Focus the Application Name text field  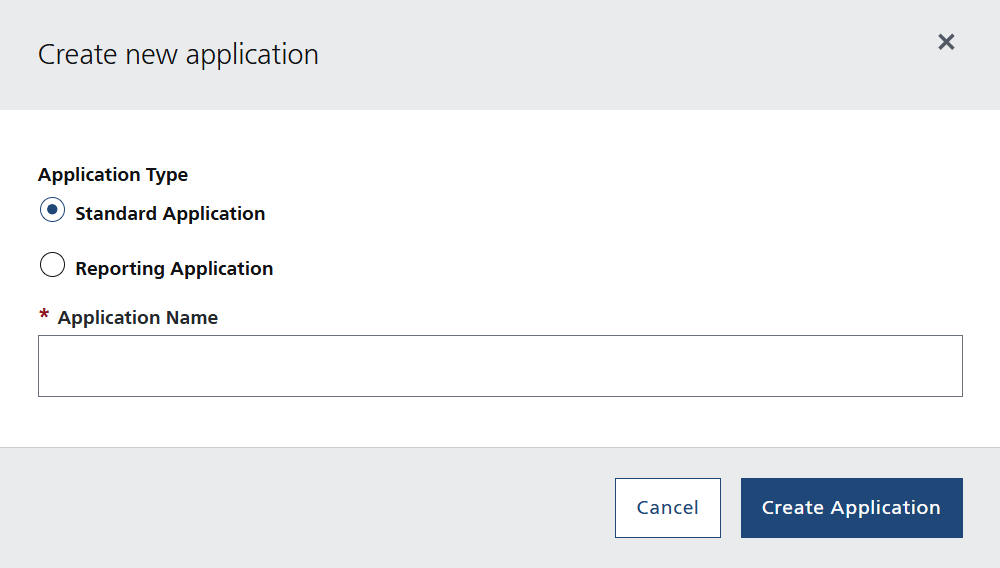(500, 366)
